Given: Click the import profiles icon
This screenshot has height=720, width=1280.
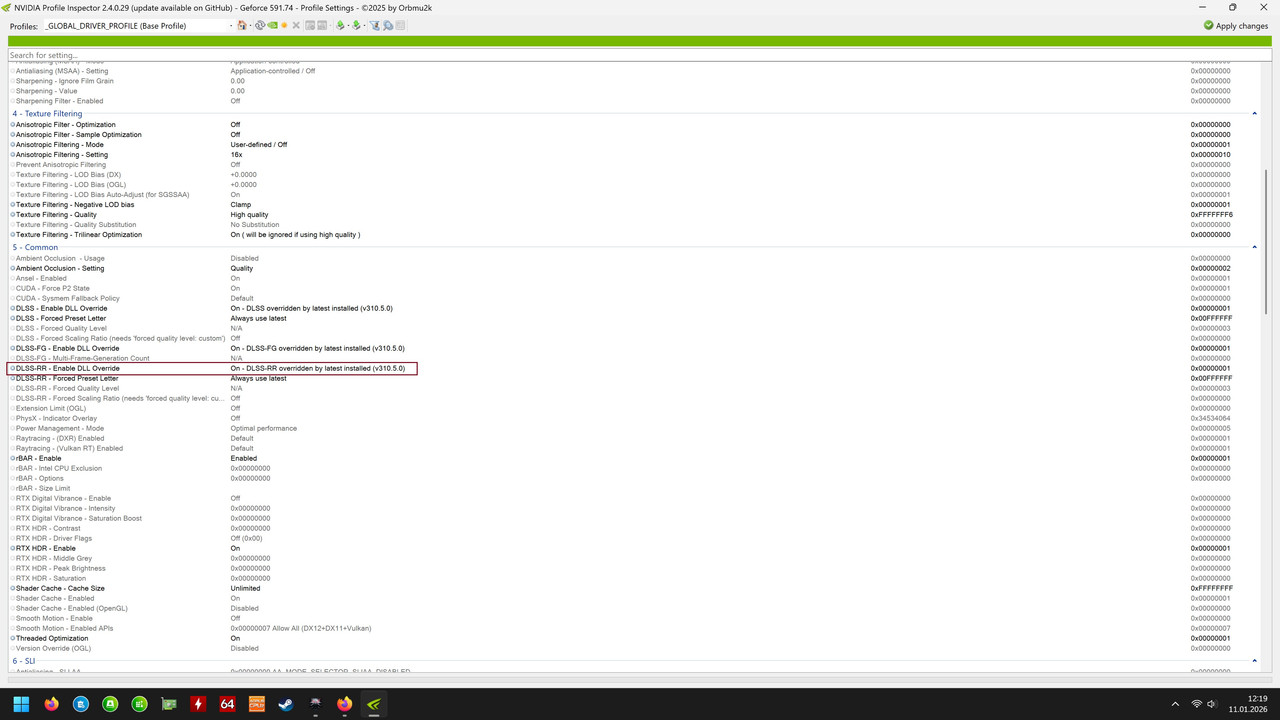Looking at the screenshot, I should [356, 25].
